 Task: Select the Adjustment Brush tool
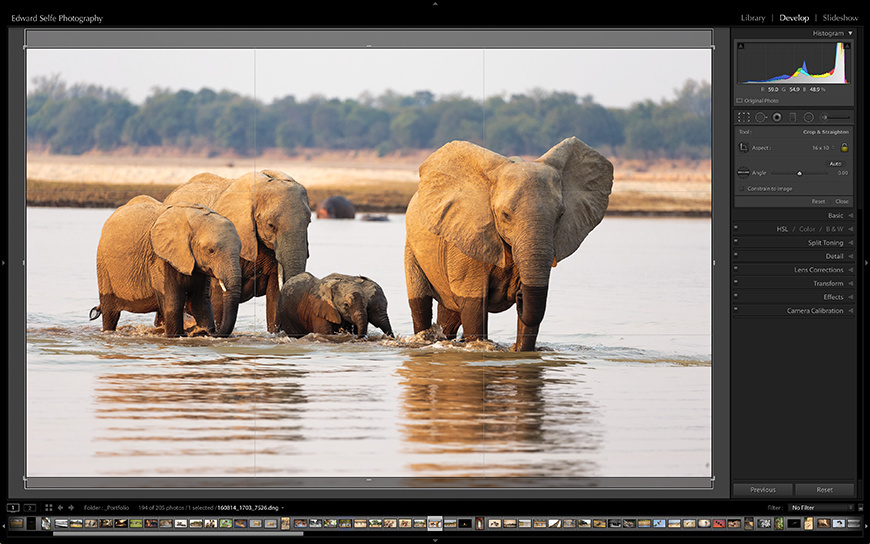(x=836, y=117)
